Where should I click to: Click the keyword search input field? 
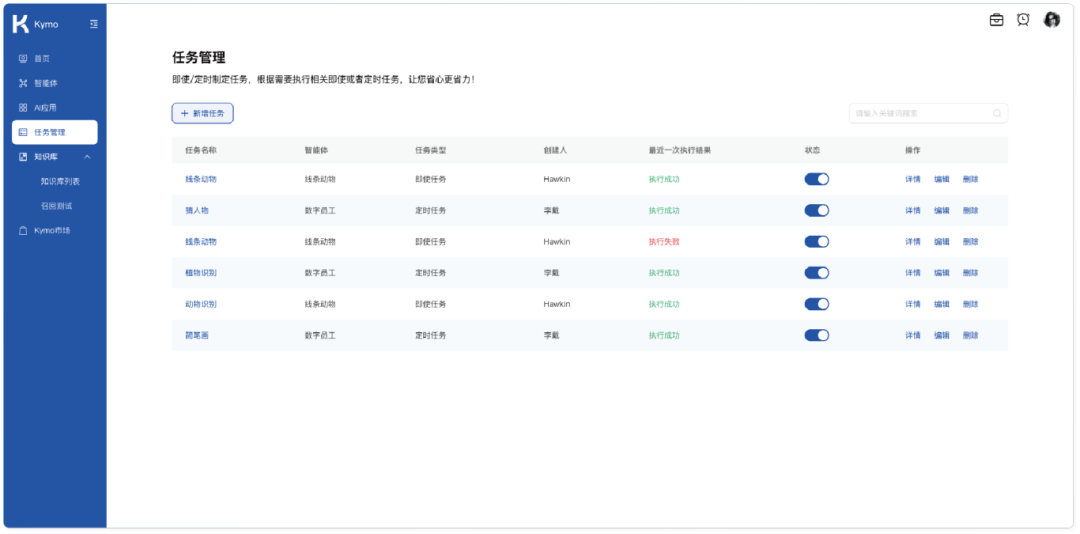[x=928, y=114]
